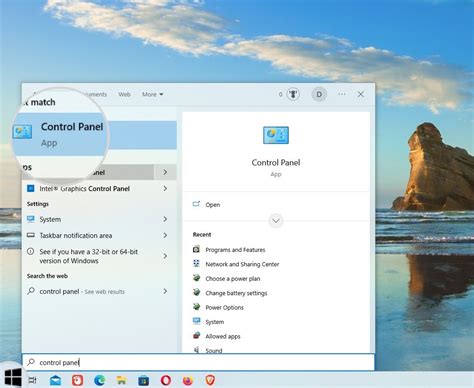Image resolution: width=474 pixels, height=388 pixels.
Task: Switch to the Web search tab
Action: pos(124,94)
